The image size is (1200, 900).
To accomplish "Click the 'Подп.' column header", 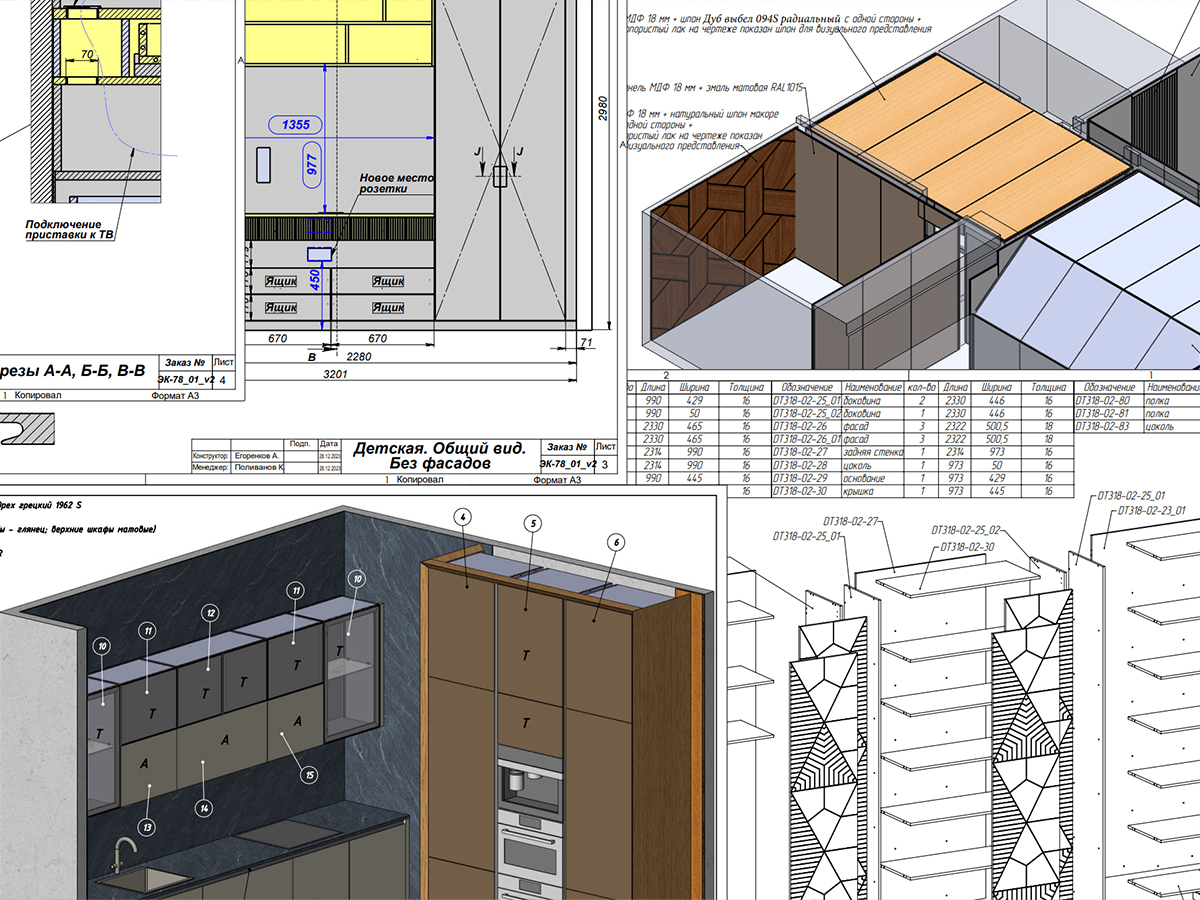I will 299,442.
